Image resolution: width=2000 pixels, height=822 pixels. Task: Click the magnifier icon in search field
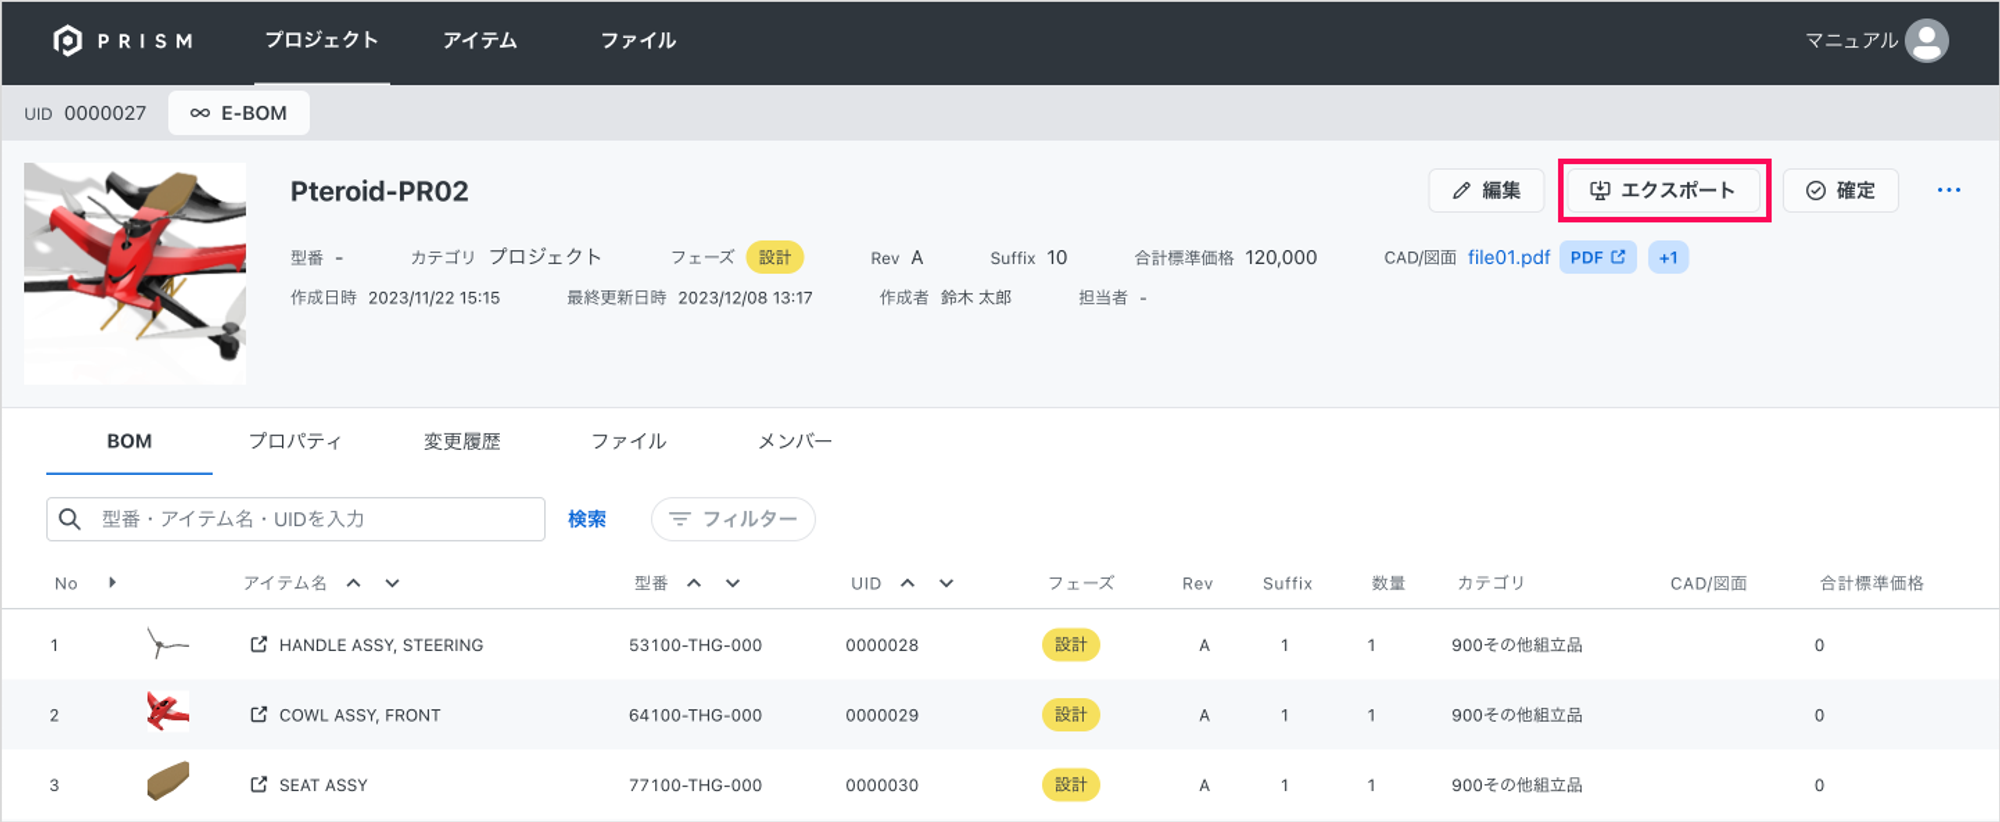pyautogui.click(x=70, y=519)
